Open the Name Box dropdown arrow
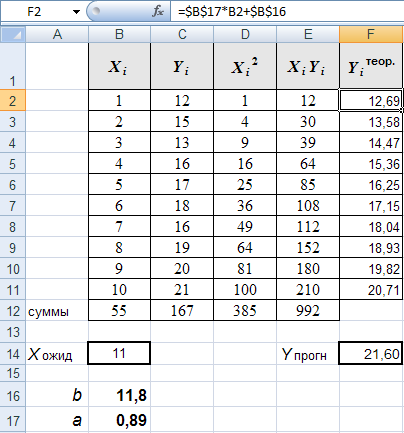Image resolution: width=404 pixels, height=433 pixels. (76, 12)
